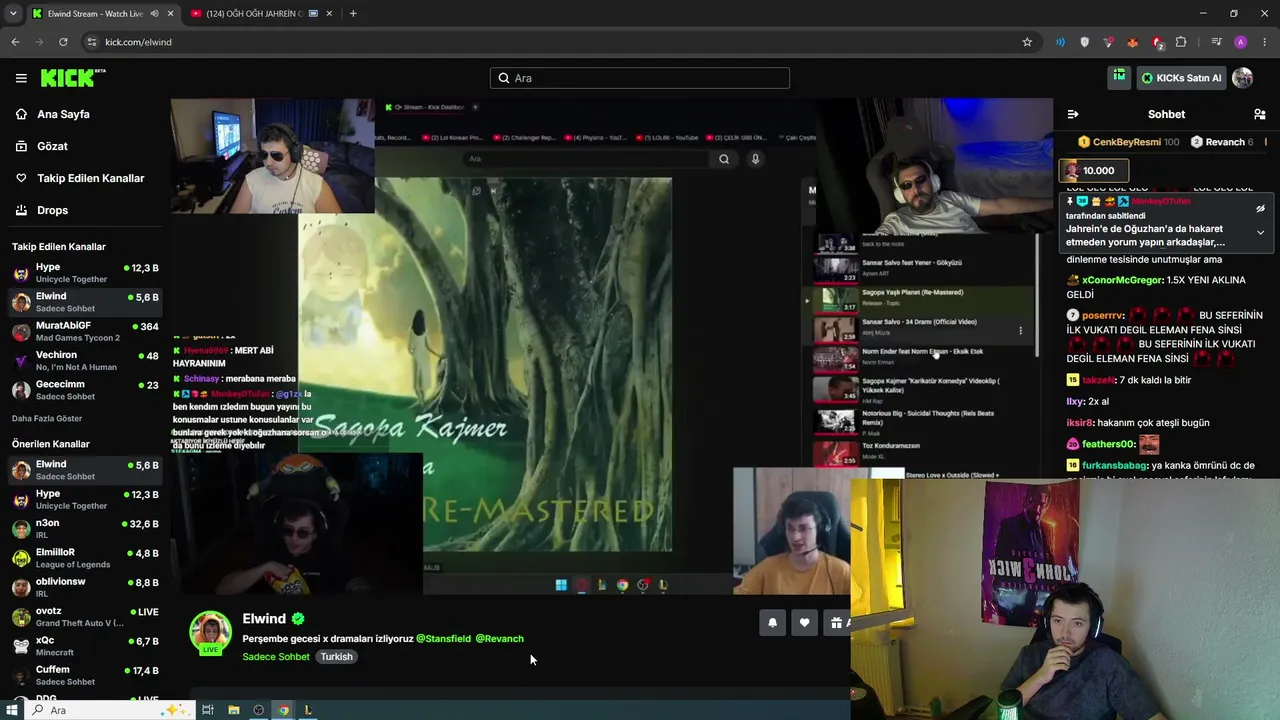Click KICKs Satın Al button

click(1180, 78)
